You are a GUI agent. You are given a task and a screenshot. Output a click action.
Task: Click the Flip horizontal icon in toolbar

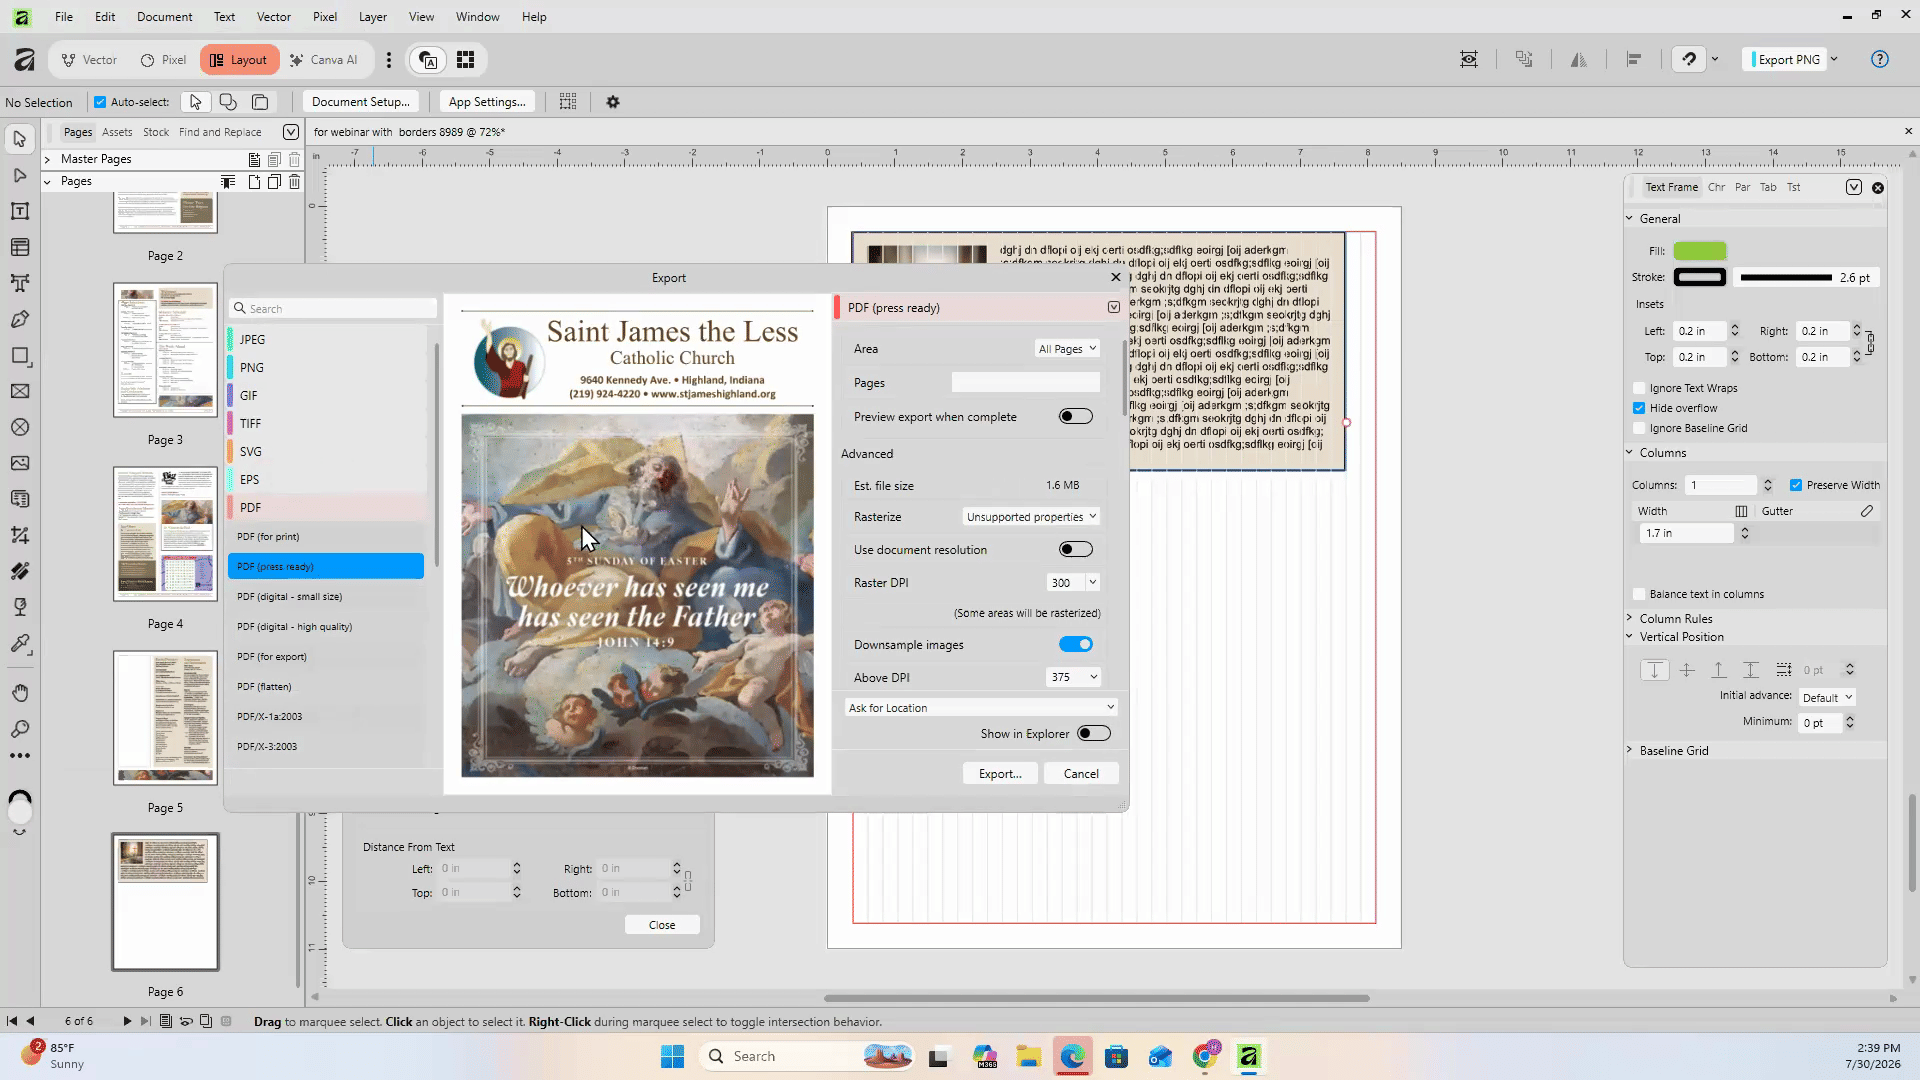point(1579,60)
